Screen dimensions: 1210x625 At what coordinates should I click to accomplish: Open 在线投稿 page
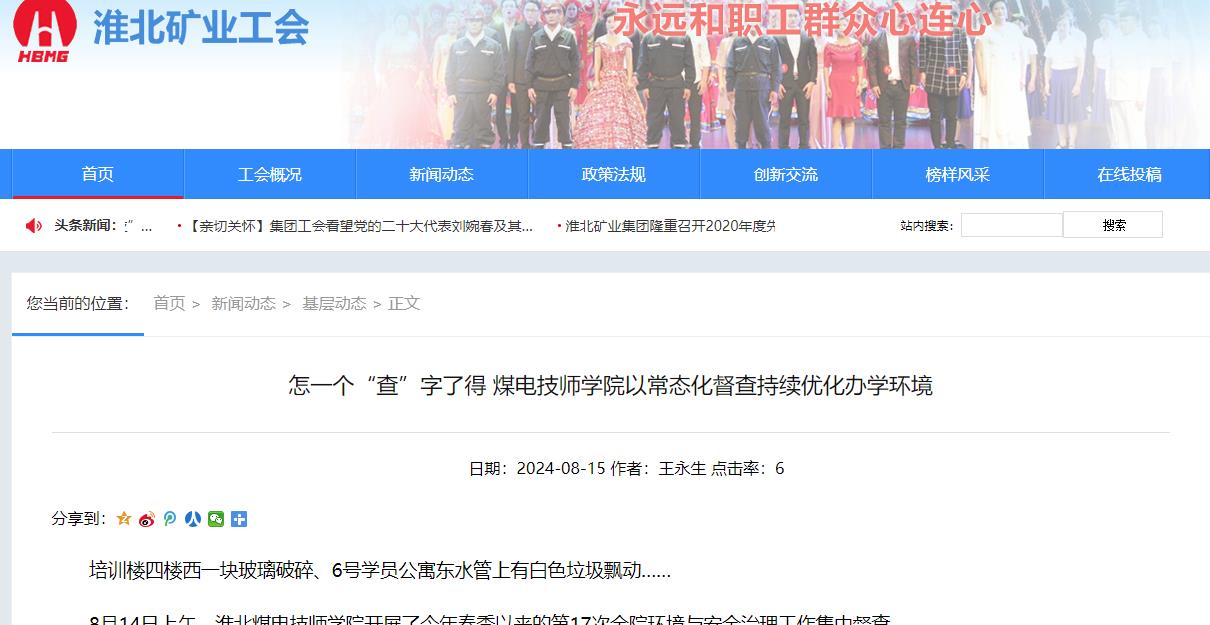(1130, 174)
